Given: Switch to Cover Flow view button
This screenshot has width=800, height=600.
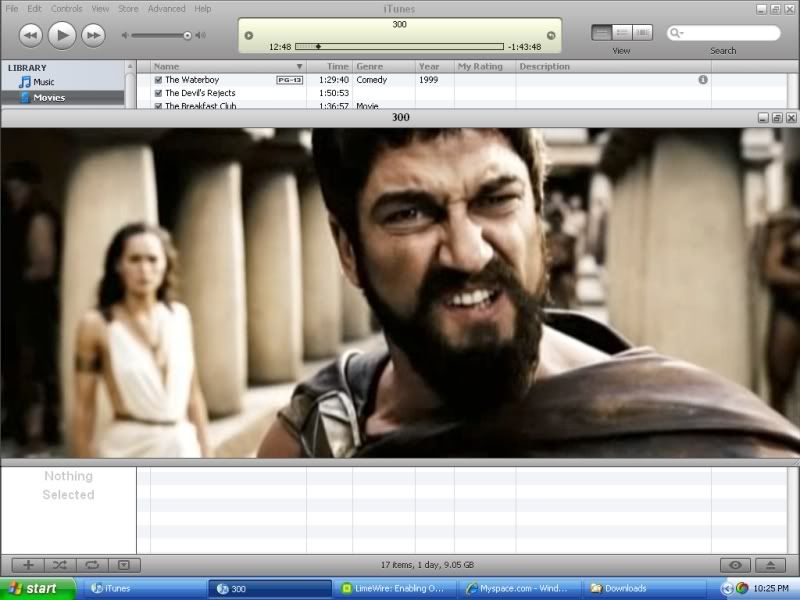Looking at the screenshot, I should (642, 33).
